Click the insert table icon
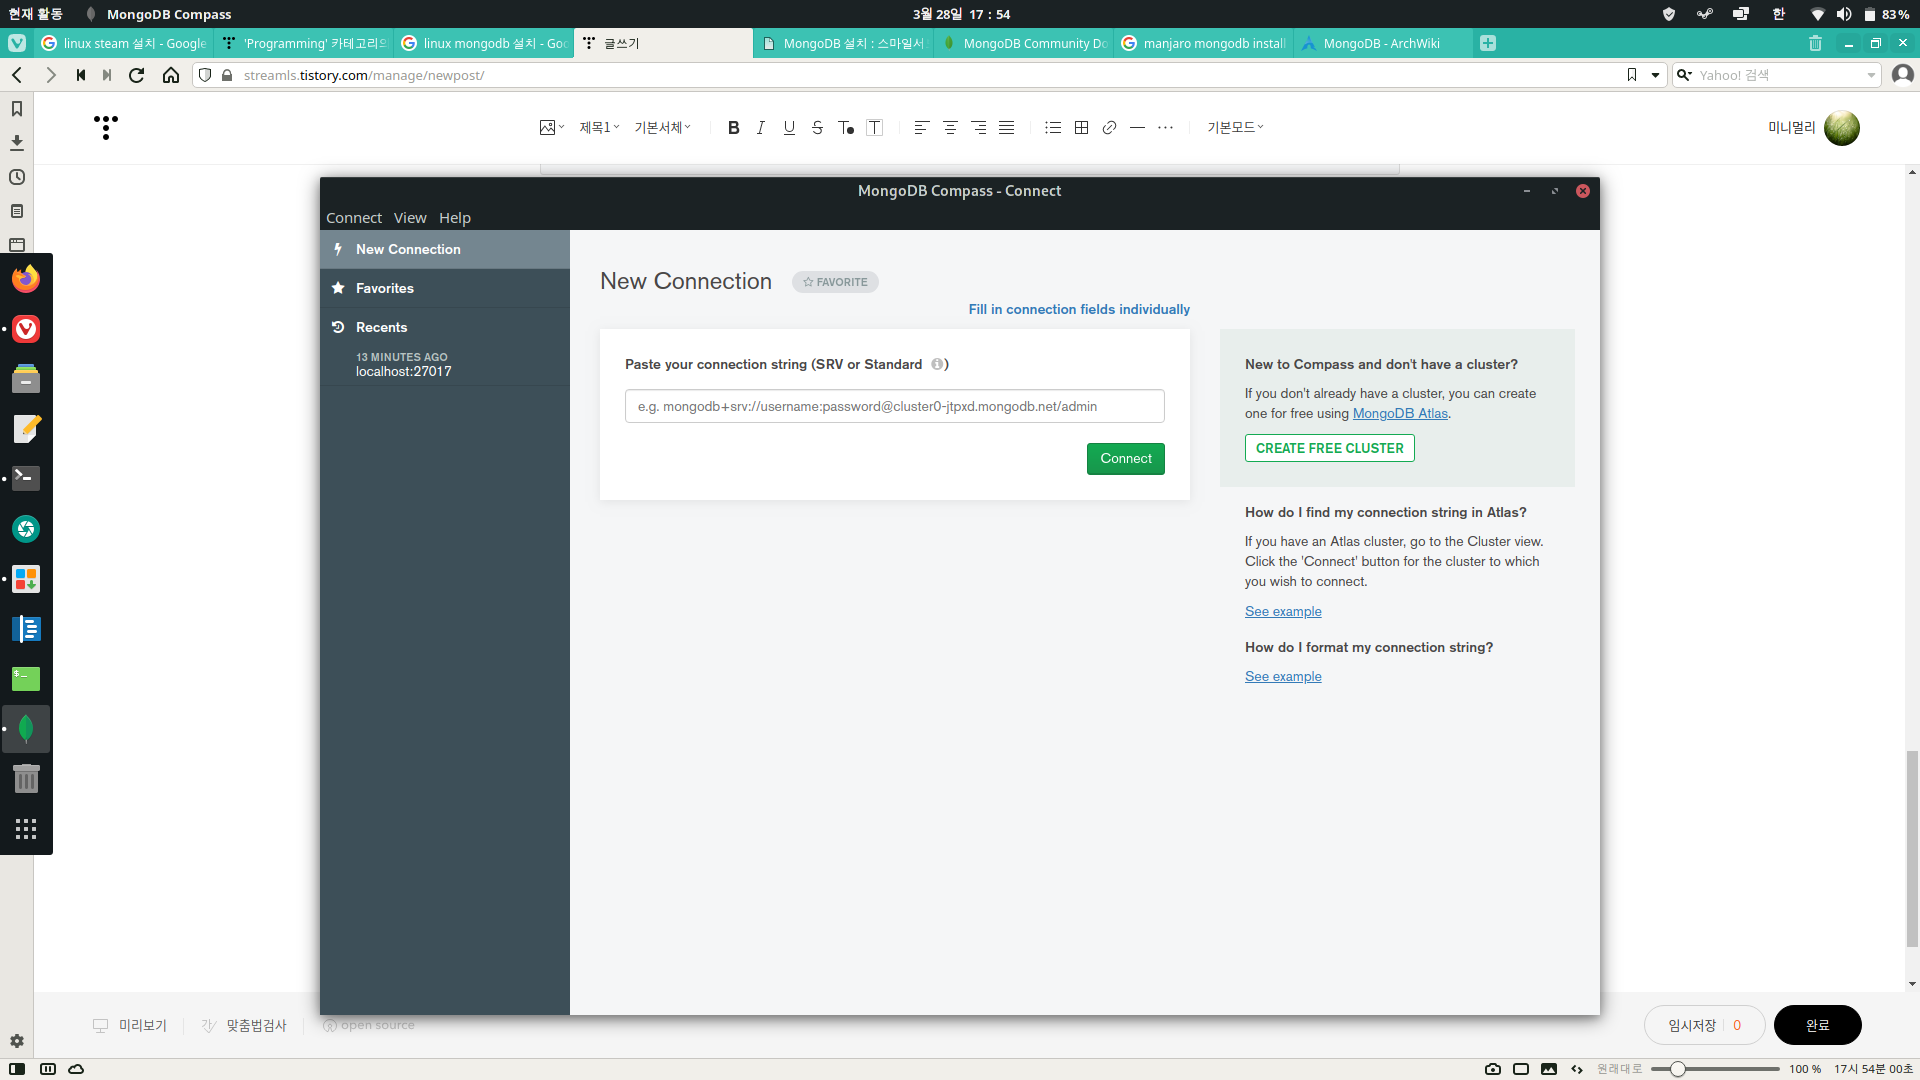Image resolution: width=1920 pixels, height=1080 pixels. pos(1081,128)
